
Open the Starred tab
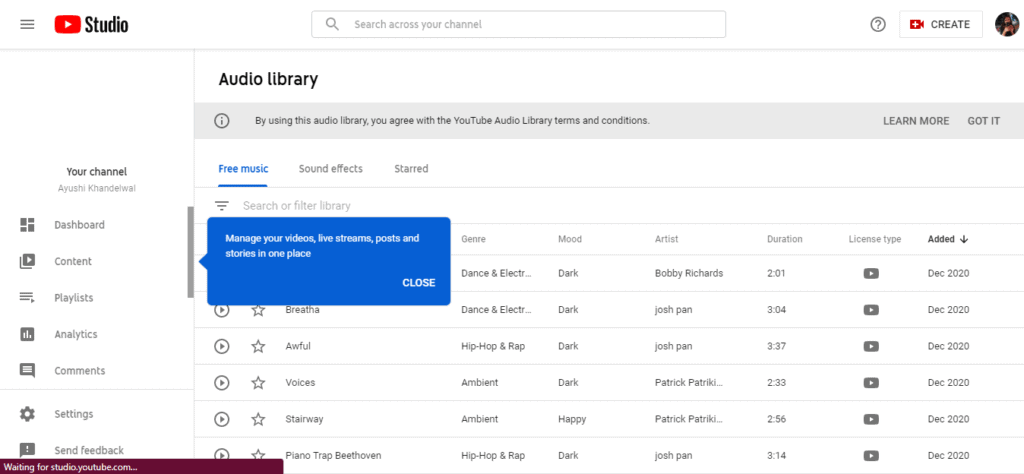pos(411,168)
